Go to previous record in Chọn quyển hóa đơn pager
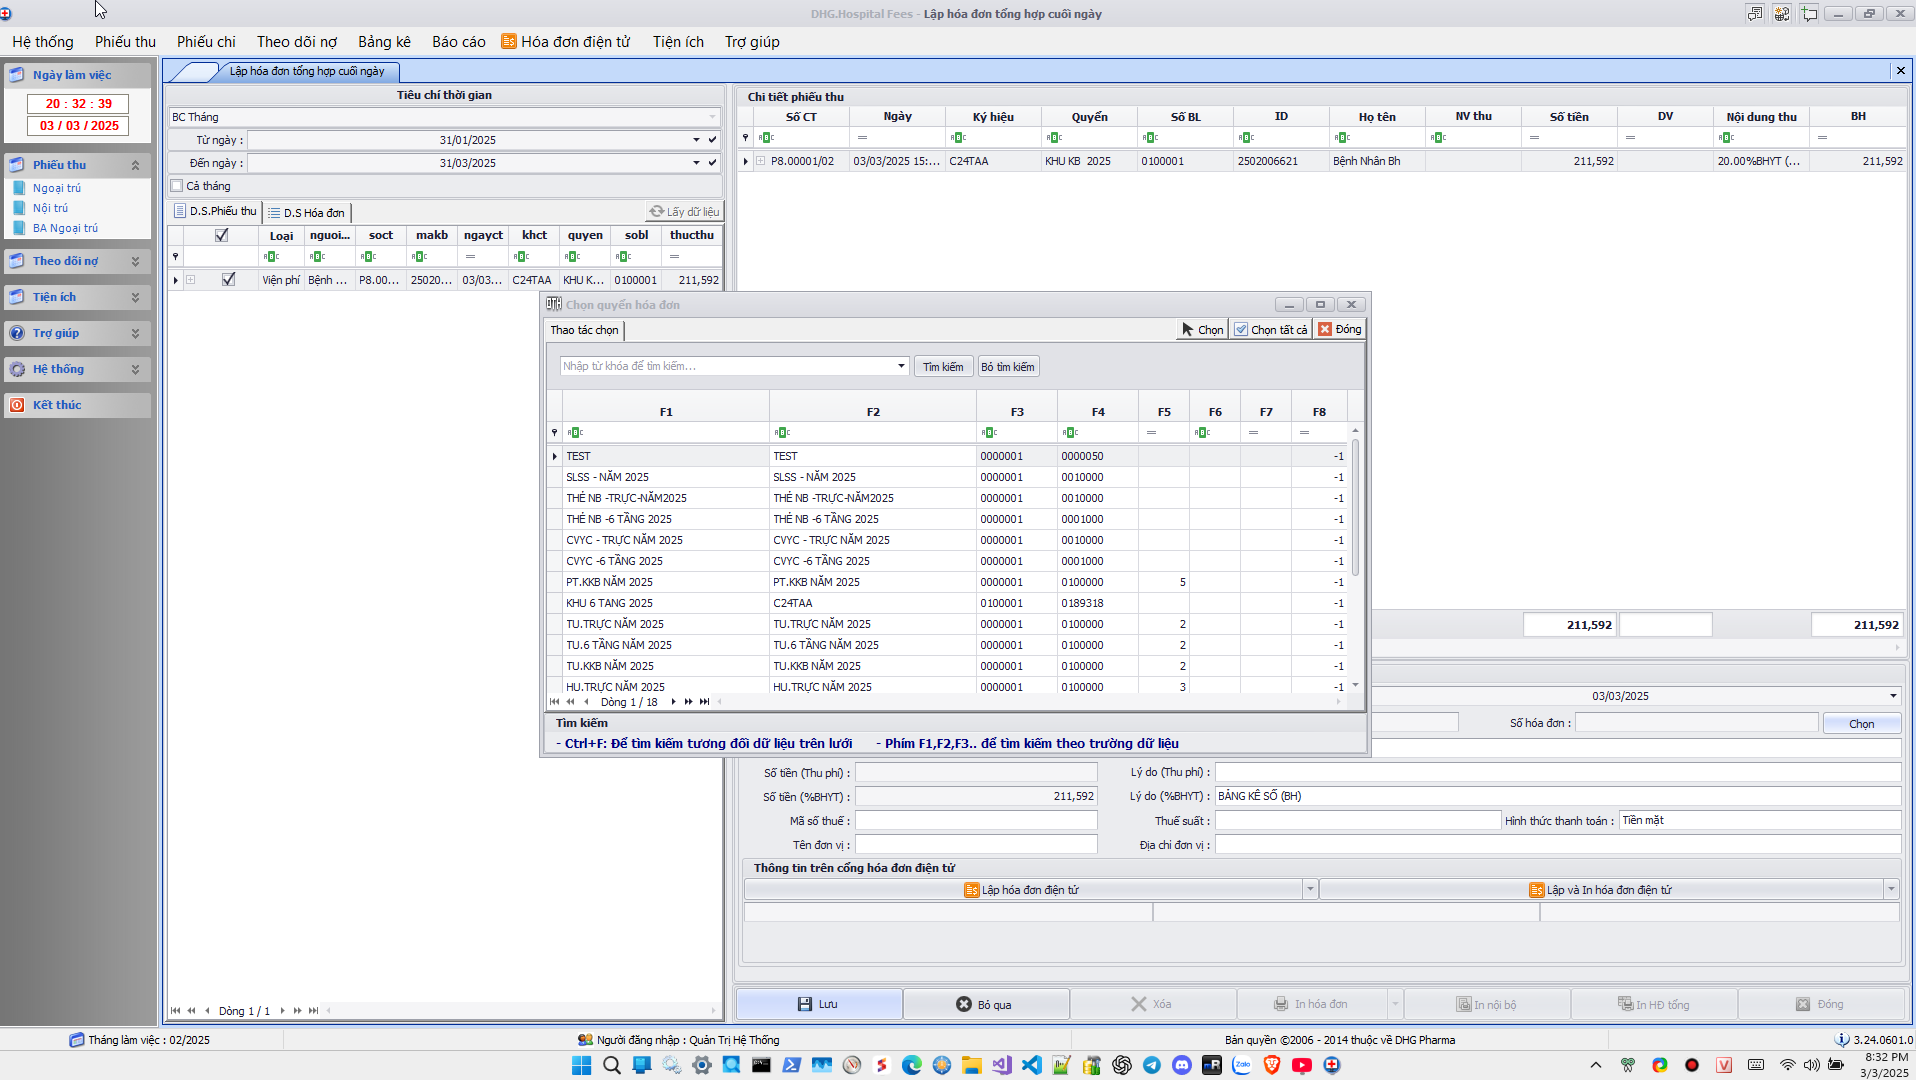The image size is (1916, 1080). (x=586, y=702)
